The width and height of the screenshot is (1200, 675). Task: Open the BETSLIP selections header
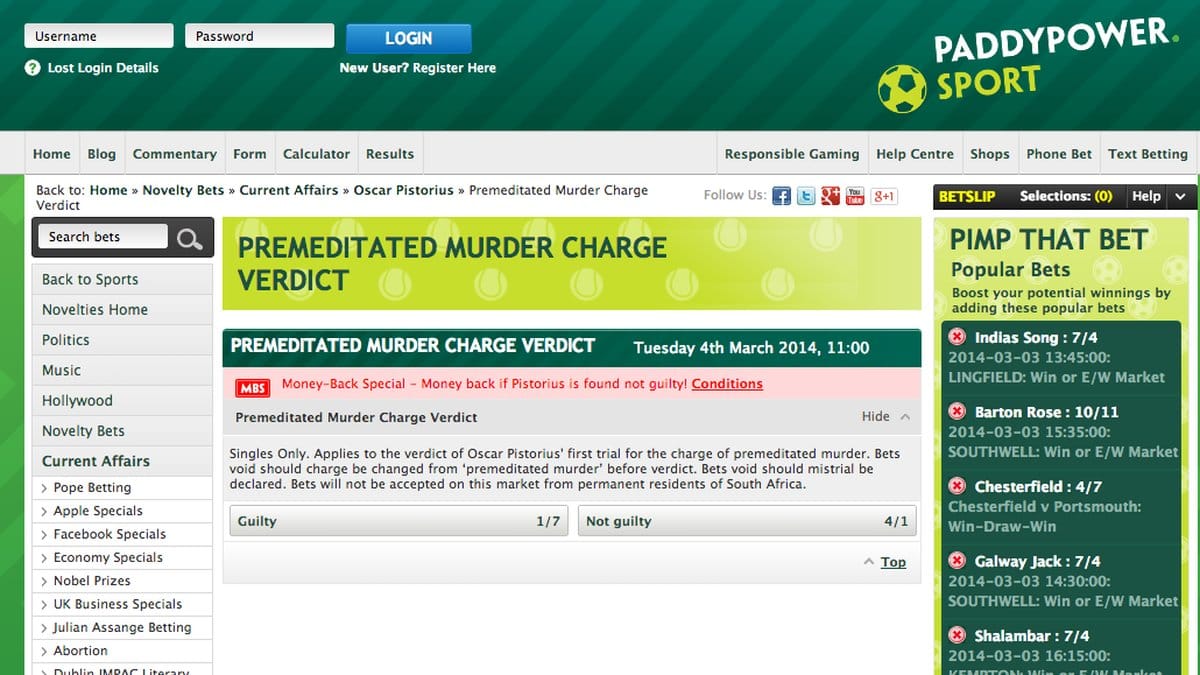click(x=1028, y=197)
